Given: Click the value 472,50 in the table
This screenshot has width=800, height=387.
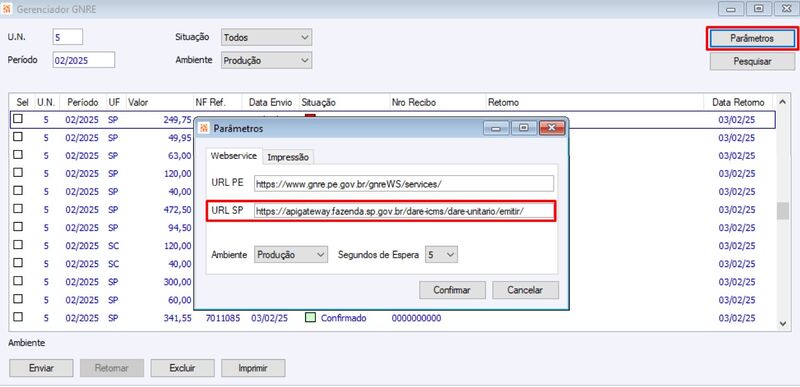Looking at the screenshot, I should pos(178,210).
